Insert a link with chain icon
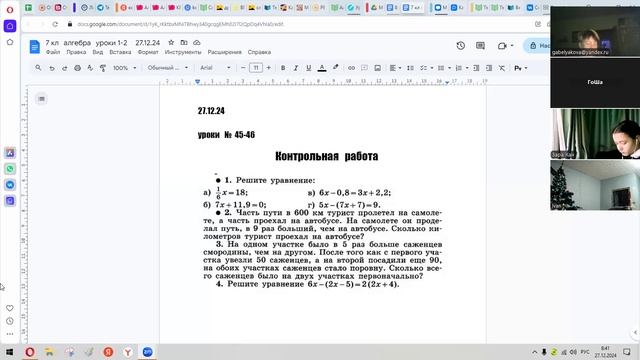Image resolution: width=640 pixels, height=360 pixels. (351, 68)
